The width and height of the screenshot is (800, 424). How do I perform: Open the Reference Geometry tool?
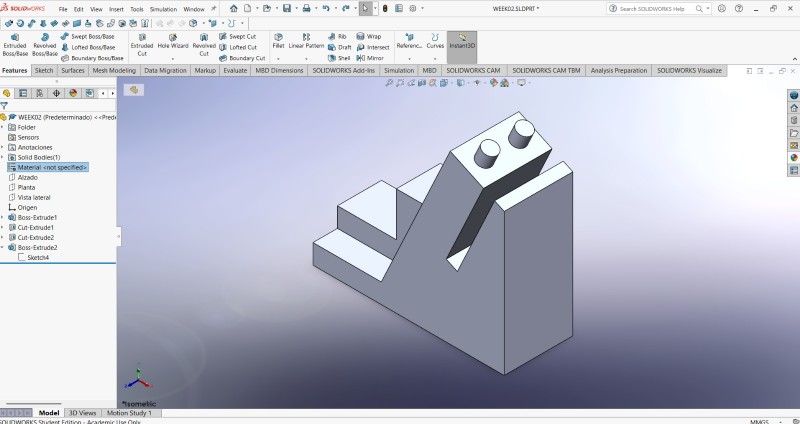(x=409, y=41)
